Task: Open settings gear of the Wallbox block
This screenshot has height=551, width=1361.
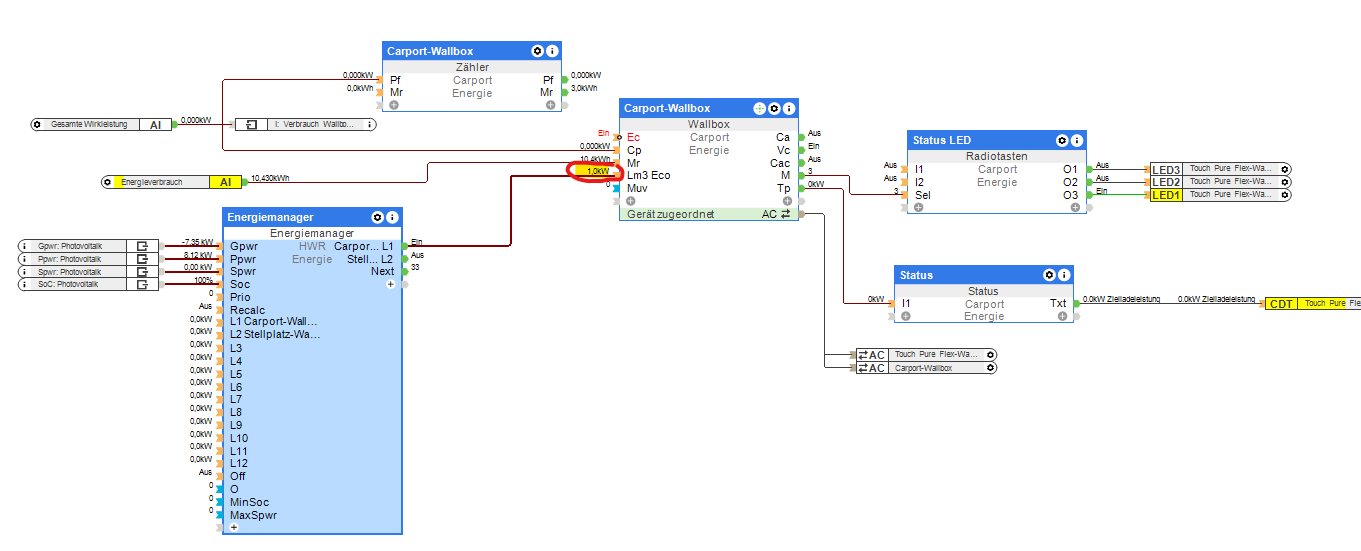Action: click(774, 108)
